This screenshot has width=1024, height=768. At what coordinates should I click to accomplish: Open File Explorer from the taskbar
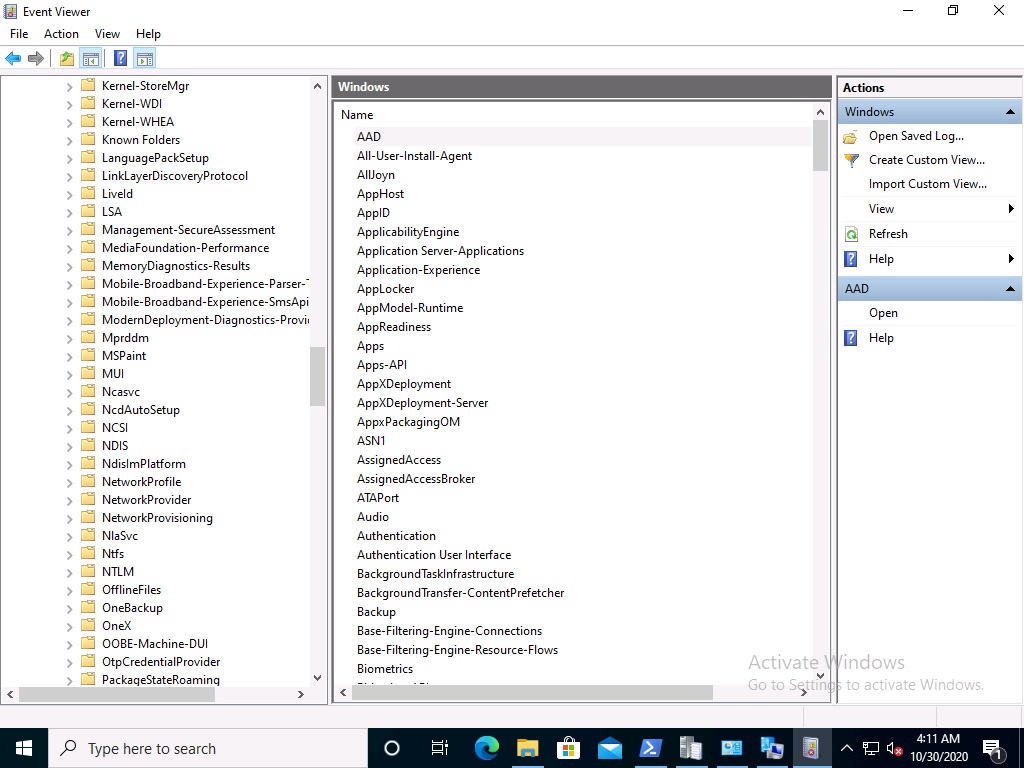(528, 748)
